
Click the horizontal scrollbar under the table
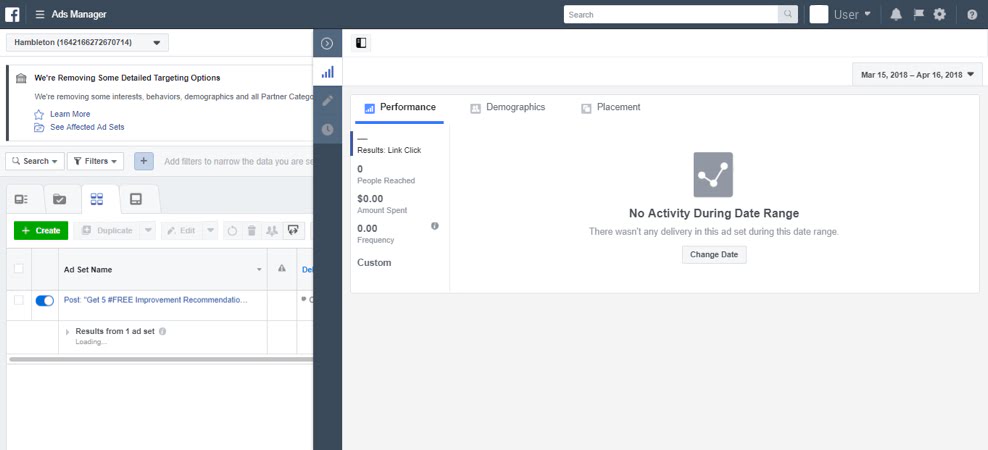tap(161, 359)
